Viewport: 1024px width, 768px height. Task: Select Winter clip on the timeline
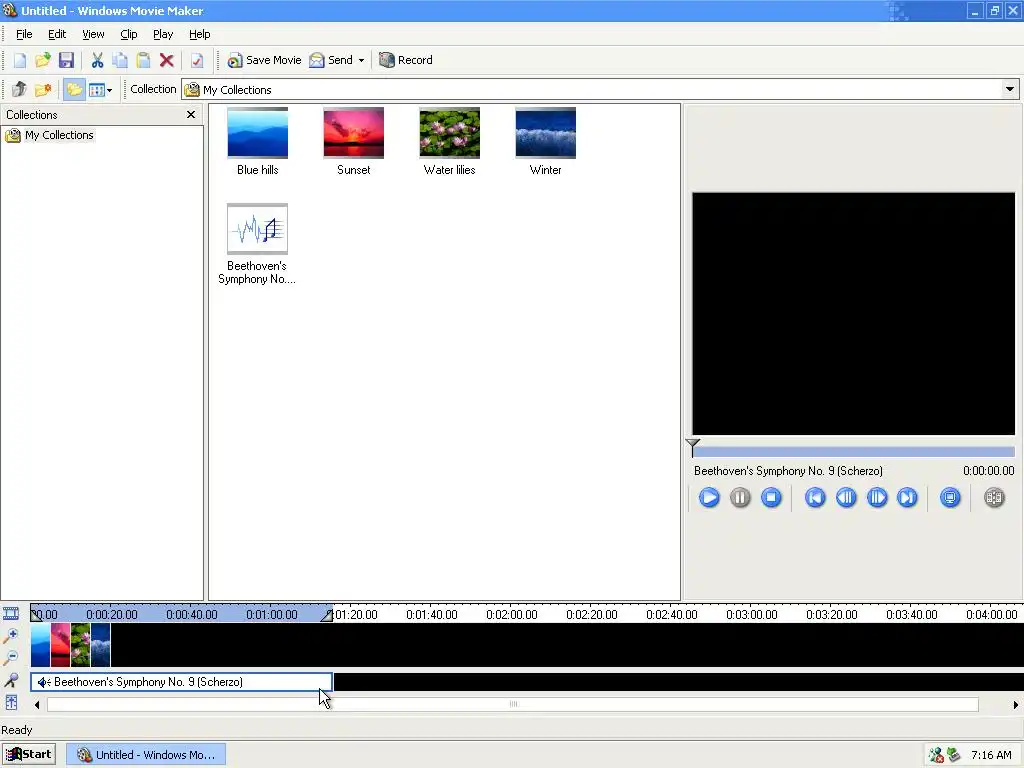[101, 645]
